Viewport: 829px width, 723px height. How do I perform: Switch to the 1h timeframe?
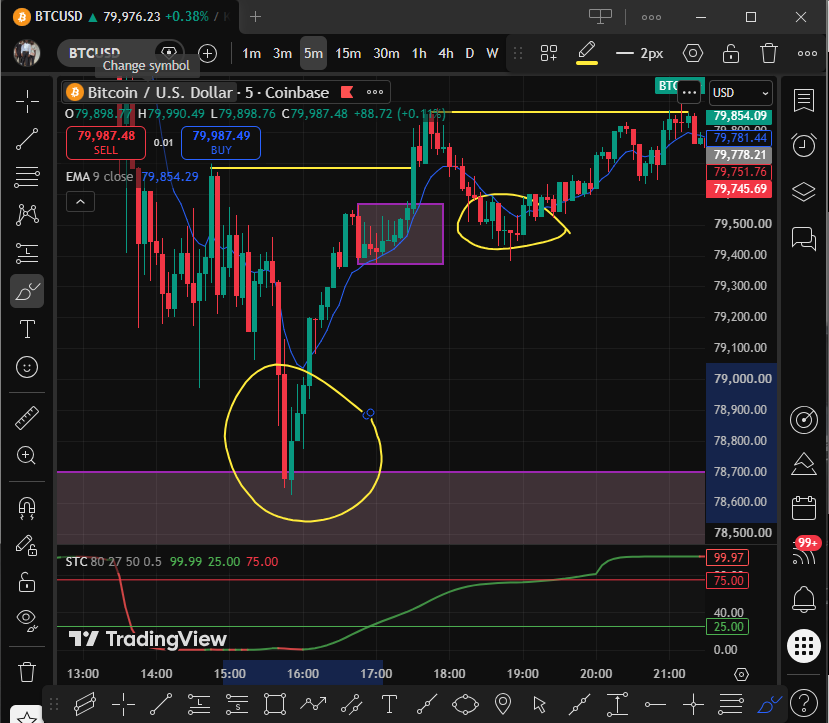419,53
